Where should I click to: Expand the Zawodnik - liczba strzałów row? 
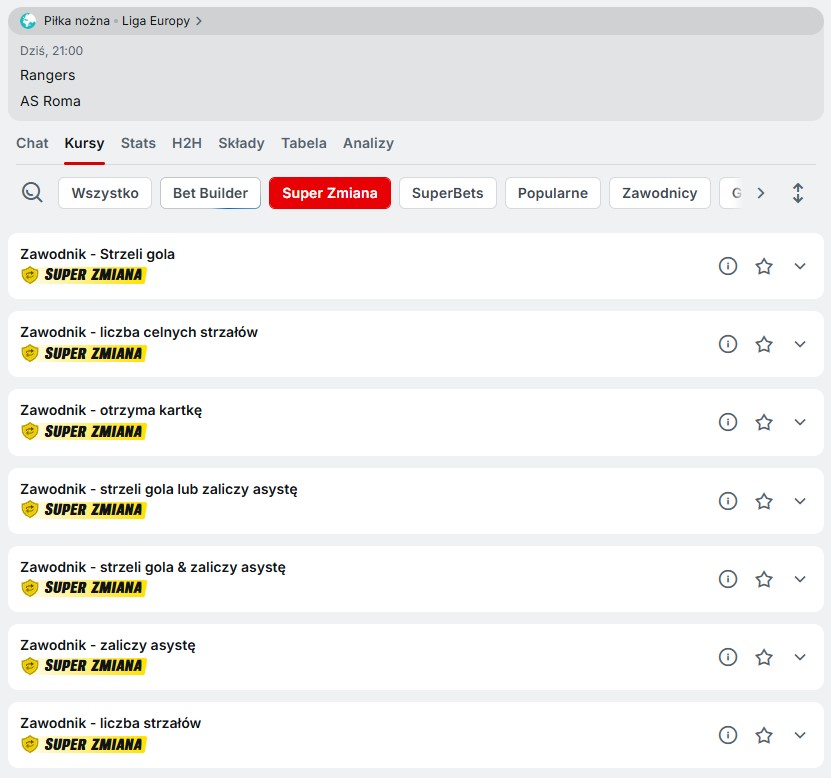tap(800, 735)
